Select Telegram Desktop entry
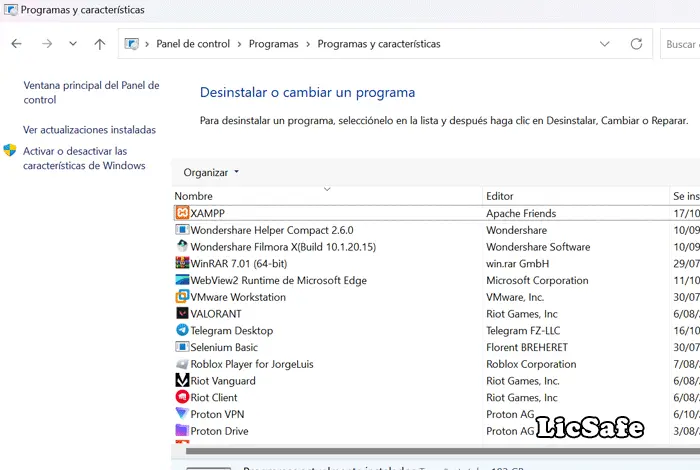 coord(232,330)
